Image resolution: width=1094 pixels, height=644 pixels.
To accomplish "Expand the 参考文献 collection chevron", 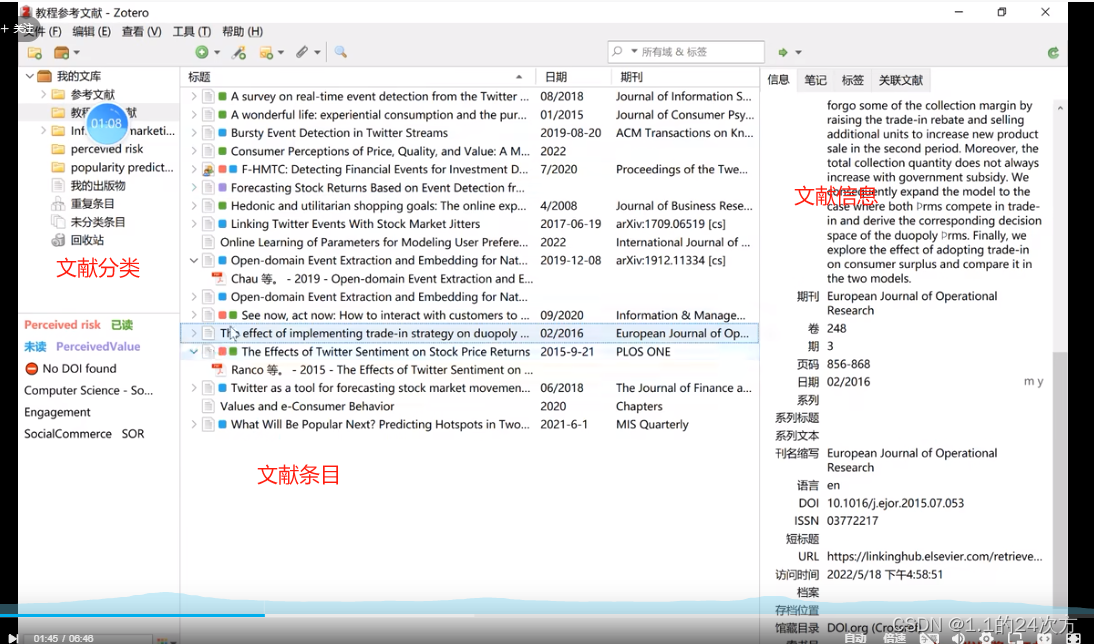I will [x=43, y=94].
